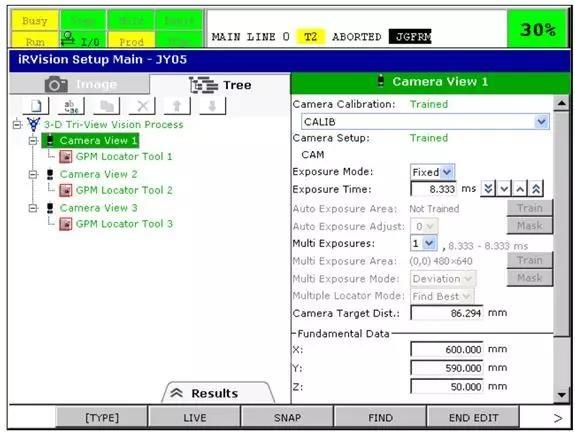Click the new document icon in tree toolbar
The width and height of the screenshot is (575, 432).
(x=36, y=106)
